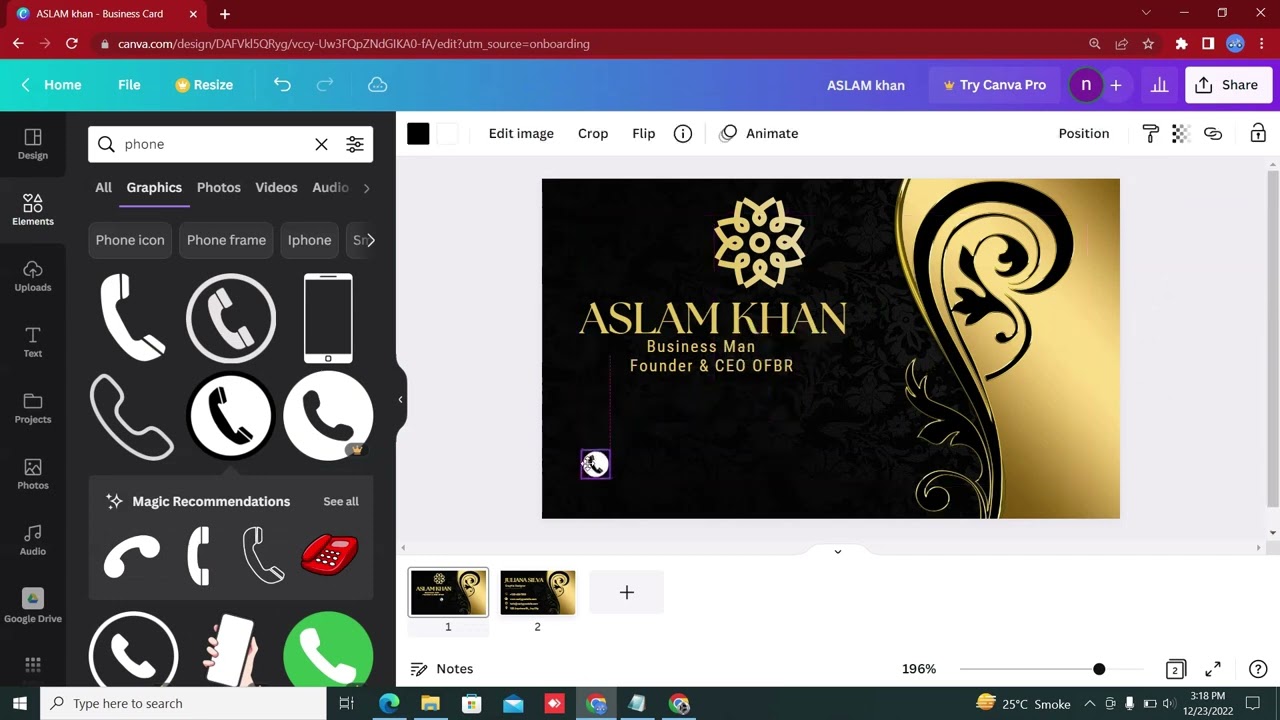Image resolution: width=1280 pixels, height=720 pixels.
Task: Click the zoom slider handle
Action: (1099, 669)
